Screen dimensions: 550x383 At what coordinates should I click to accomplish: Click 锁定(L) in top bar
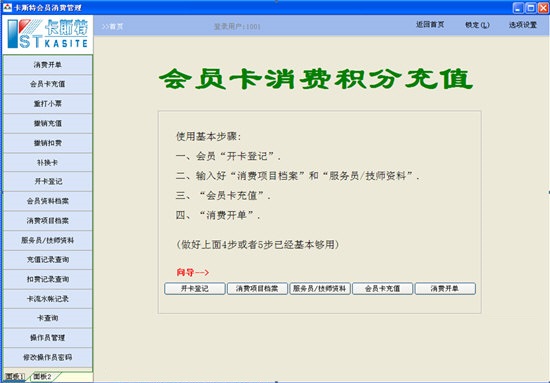click(x=477, y=25)
